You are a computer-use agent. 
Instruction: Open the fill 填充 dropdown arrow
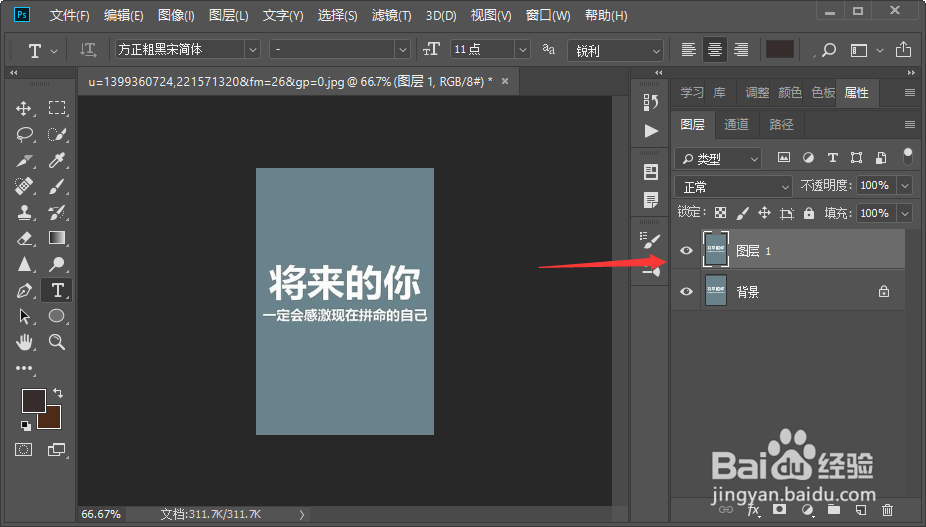click(x=905, y=213)
